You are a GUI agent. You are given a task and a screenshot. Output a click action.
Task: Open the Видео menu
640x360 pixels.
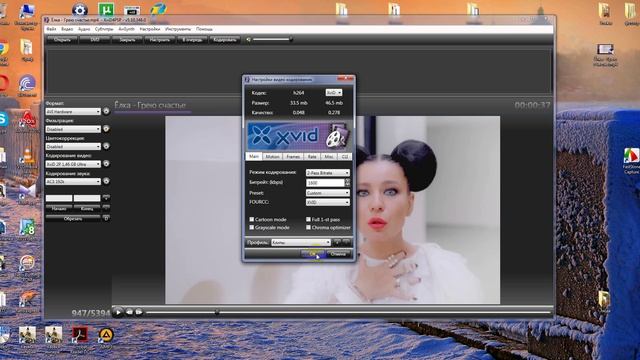point(67,29)
